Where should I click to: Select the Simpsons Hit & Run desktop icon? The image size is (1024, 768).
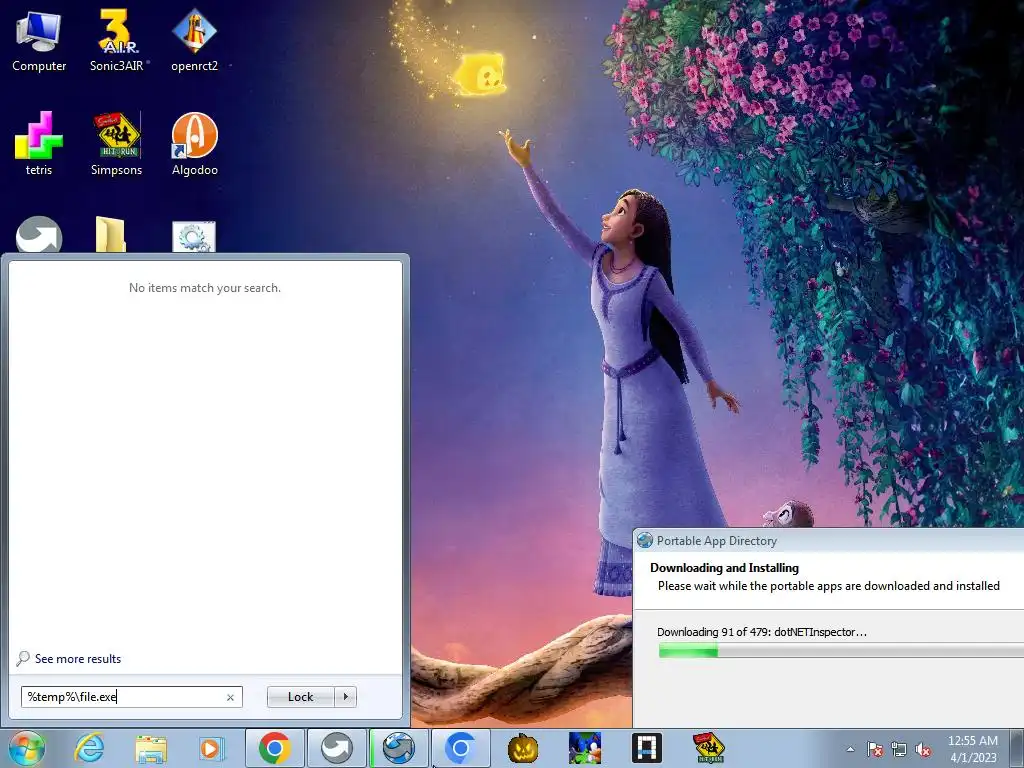point(117,144)
